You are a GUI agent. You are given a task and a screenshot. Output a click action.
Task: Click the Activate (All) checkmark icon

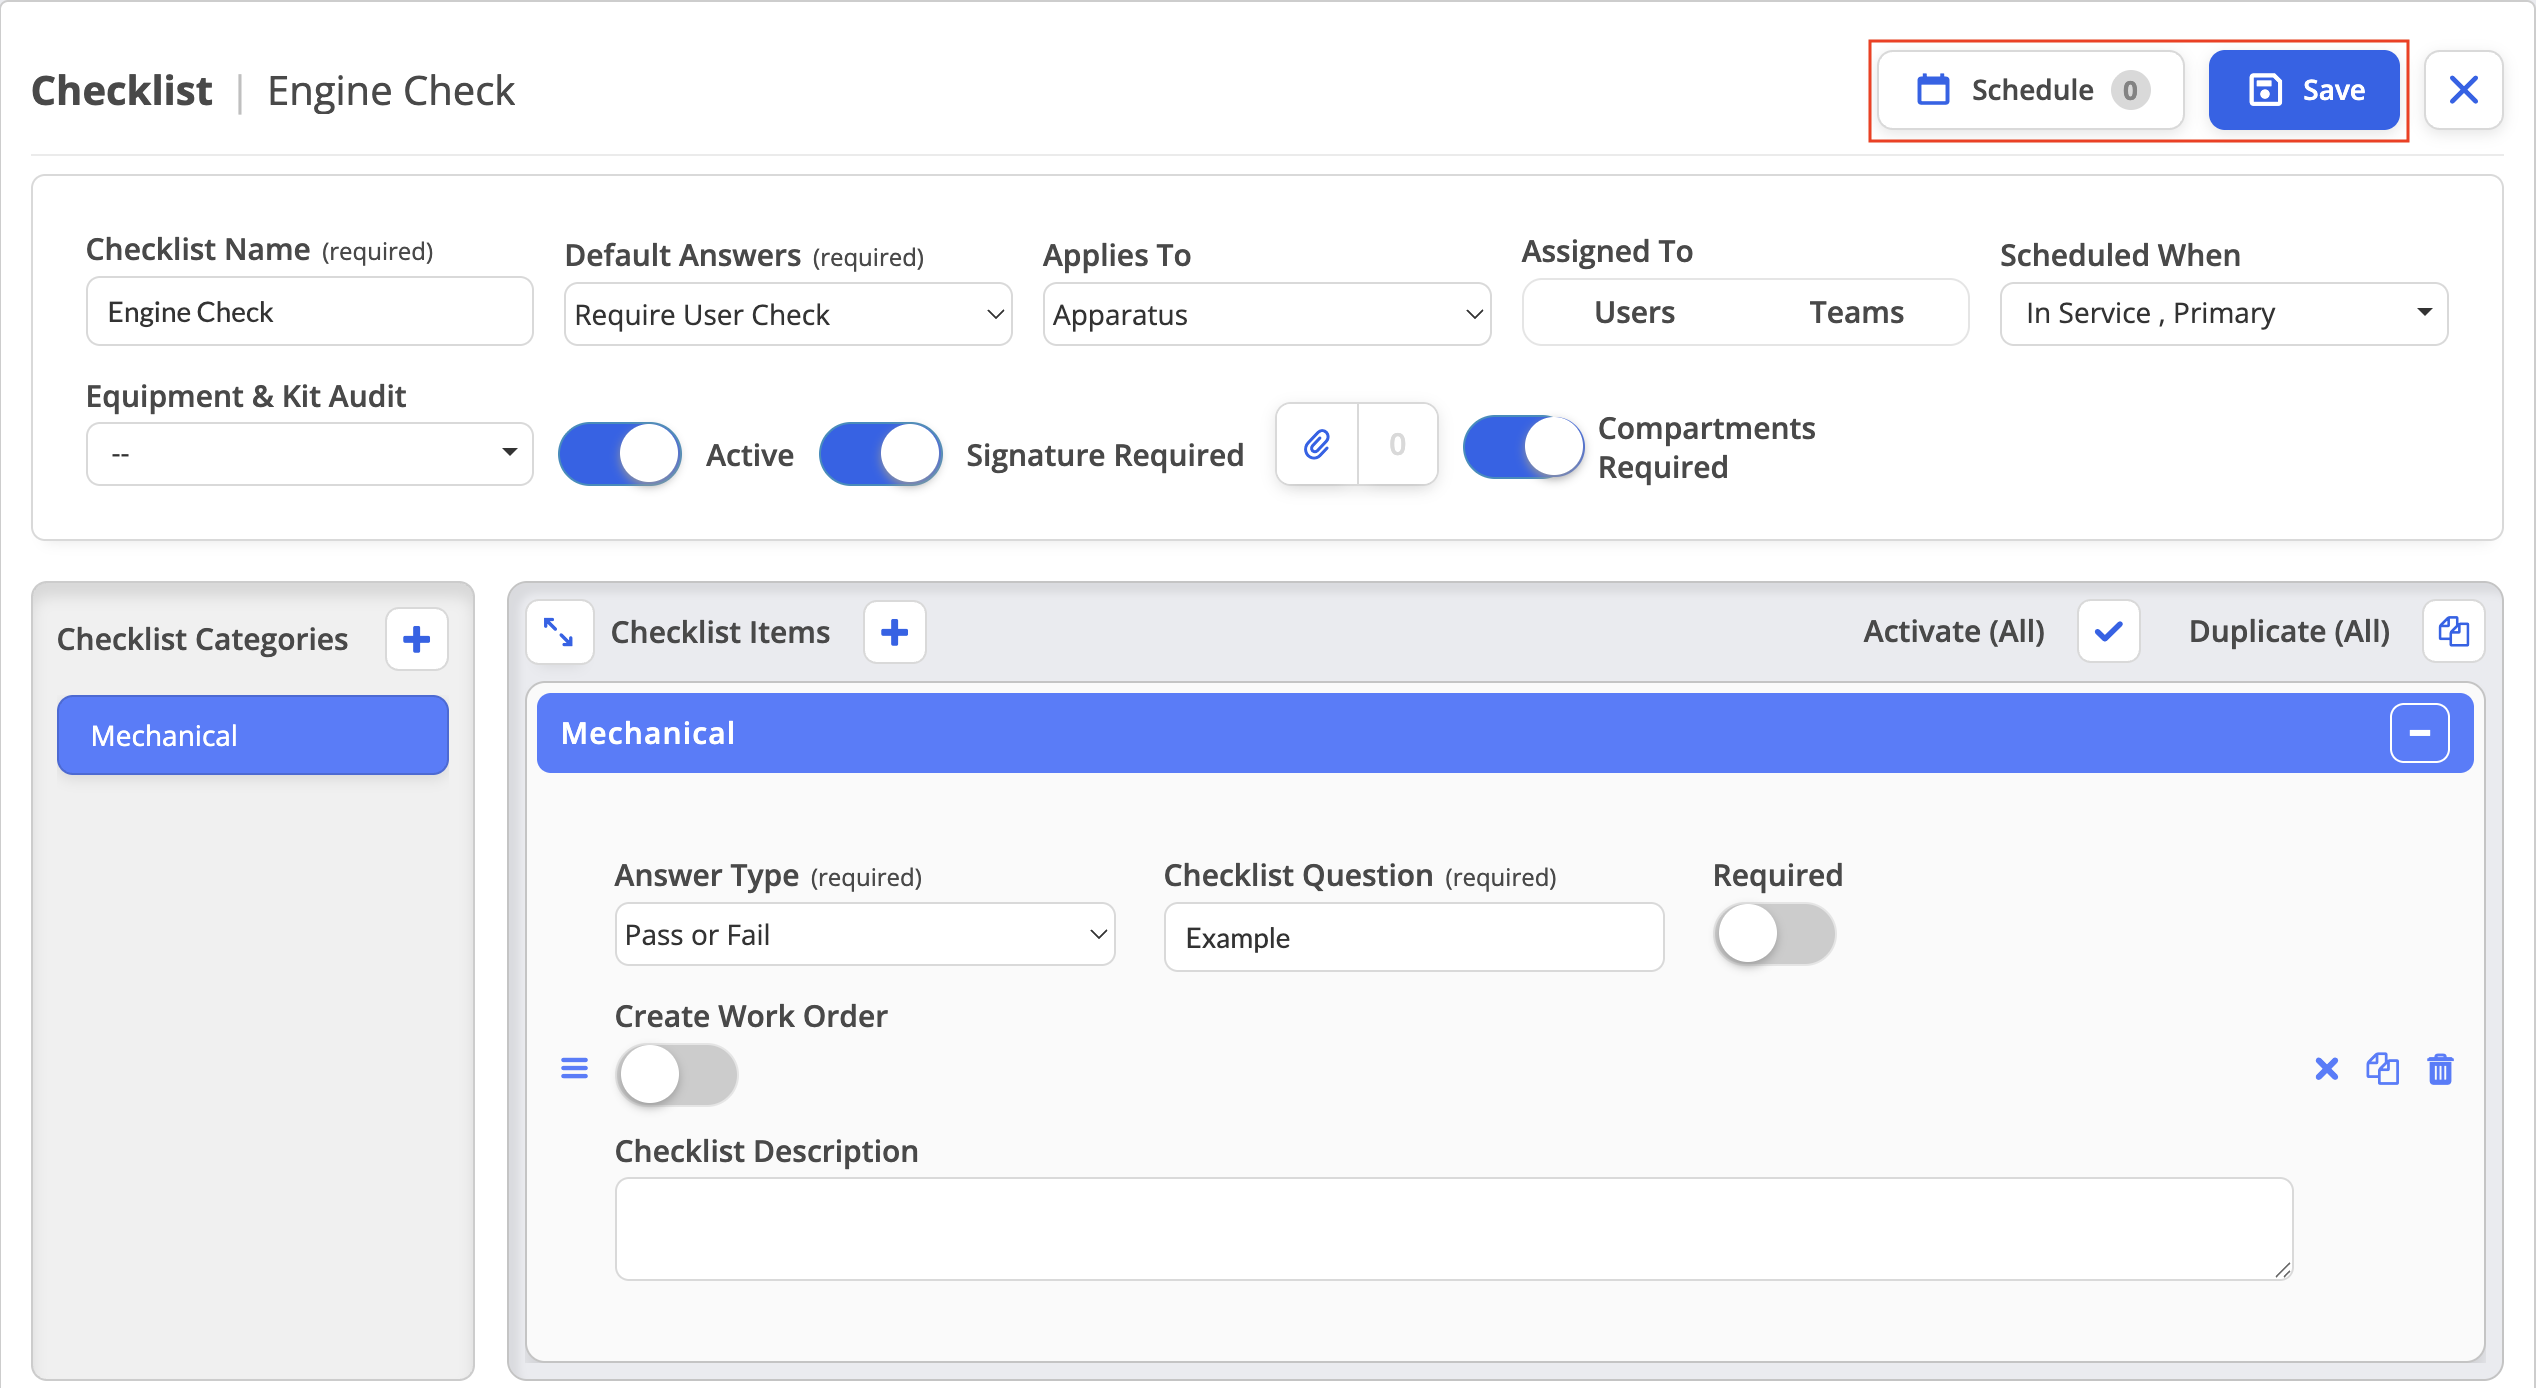(x=2108, y=631)
